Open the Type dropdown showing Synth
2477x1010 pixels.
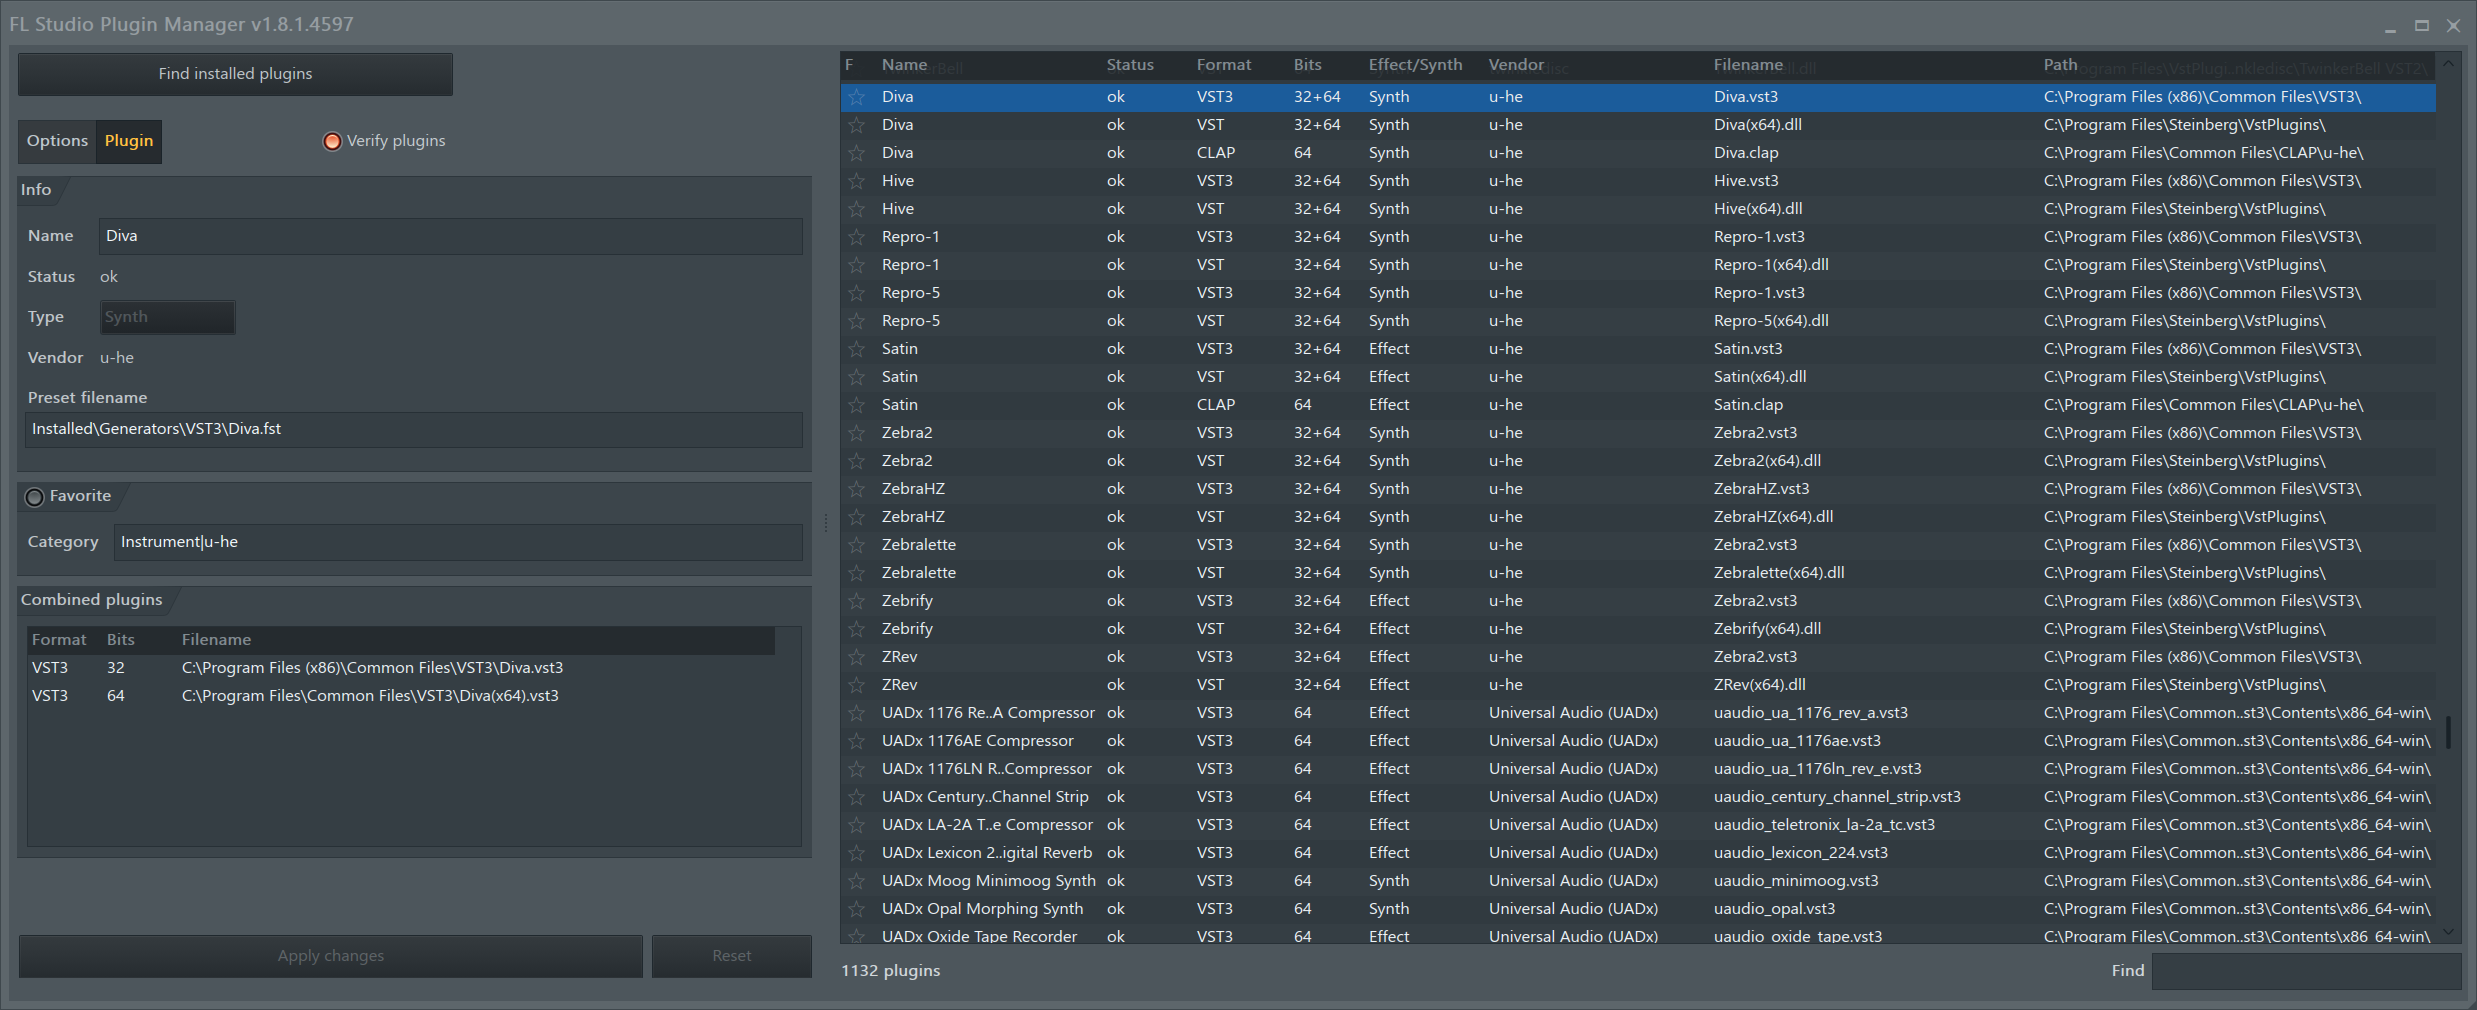pos(166,317)
